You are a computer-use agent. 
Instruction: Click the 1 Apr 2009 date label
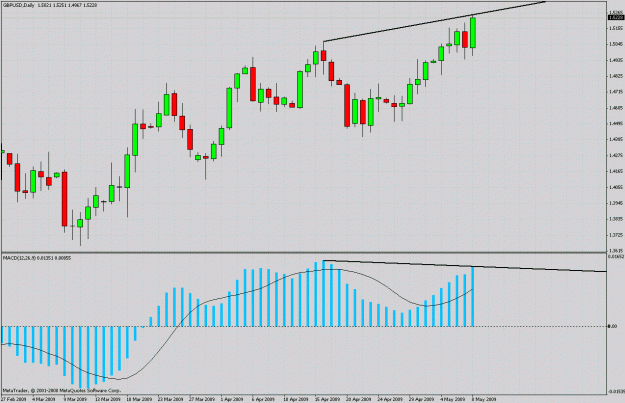click(x=232, y=399)
